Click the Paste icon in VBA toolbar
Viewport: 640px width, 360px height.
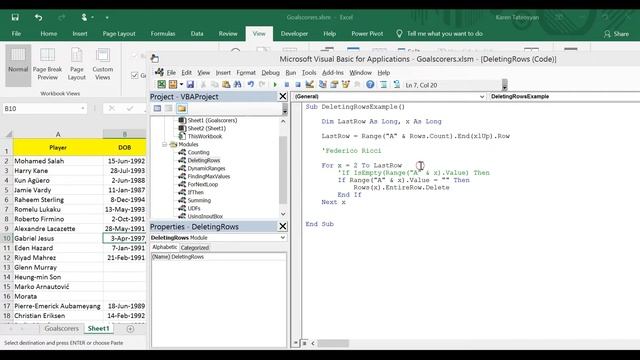[x=226, y=84]
